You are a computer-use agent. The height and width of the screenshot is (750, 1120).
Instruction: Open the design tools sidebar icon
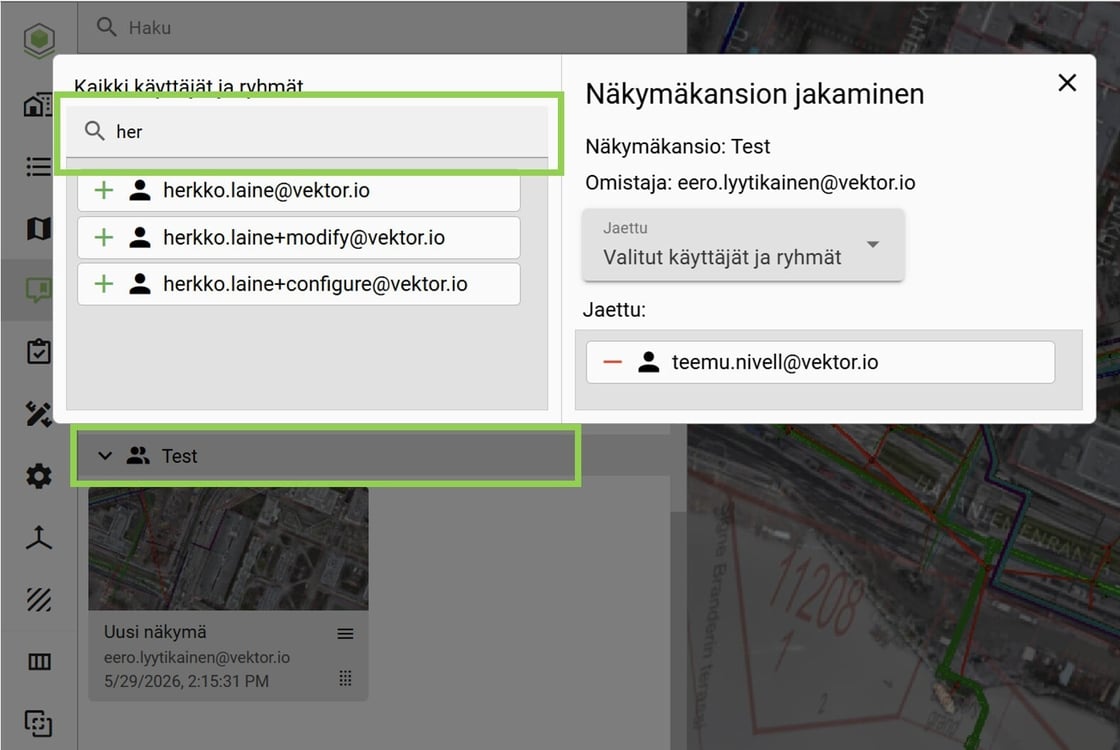(x=39, y=414)
